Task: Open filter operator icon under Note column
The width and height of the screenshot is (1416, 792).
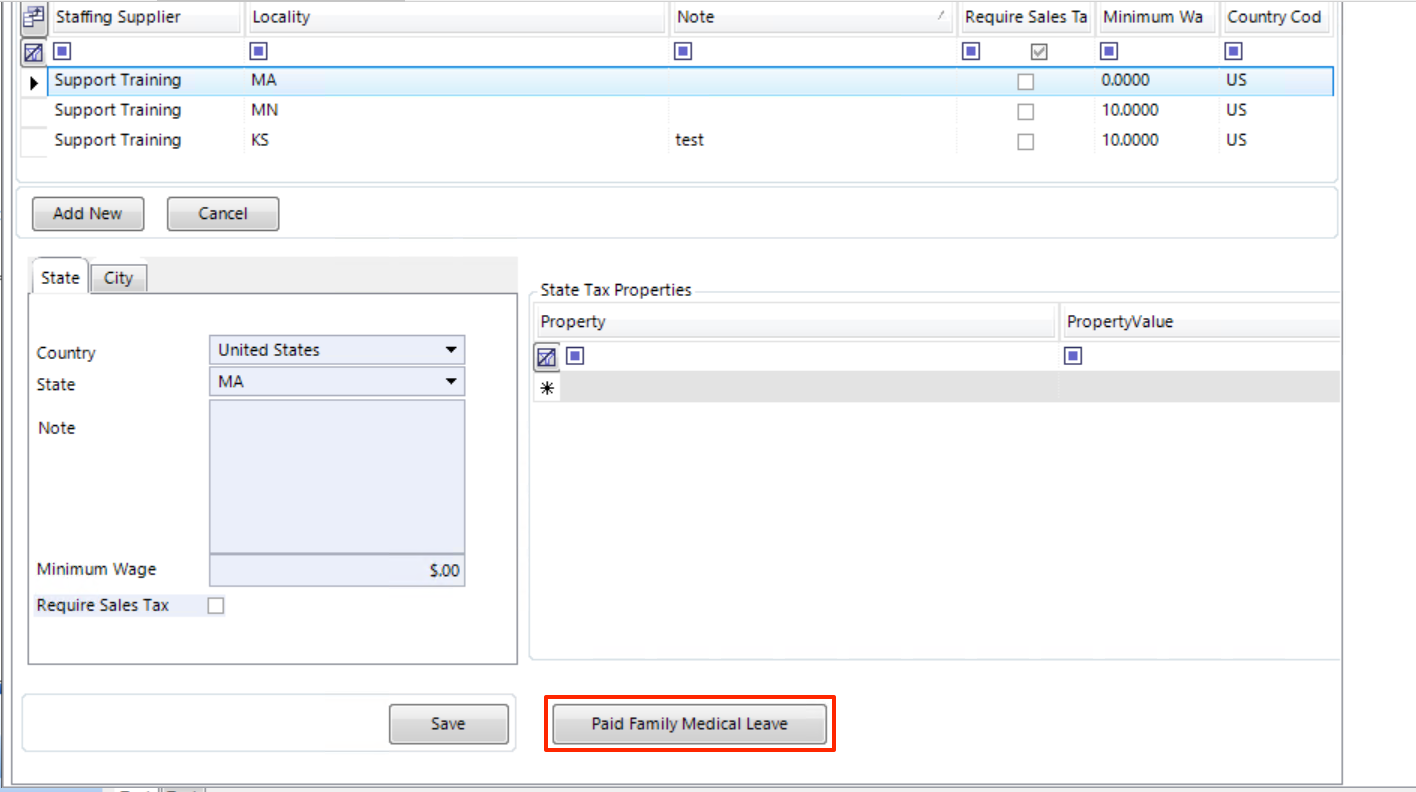Action: pyautogui.click(x=683, y=51)
